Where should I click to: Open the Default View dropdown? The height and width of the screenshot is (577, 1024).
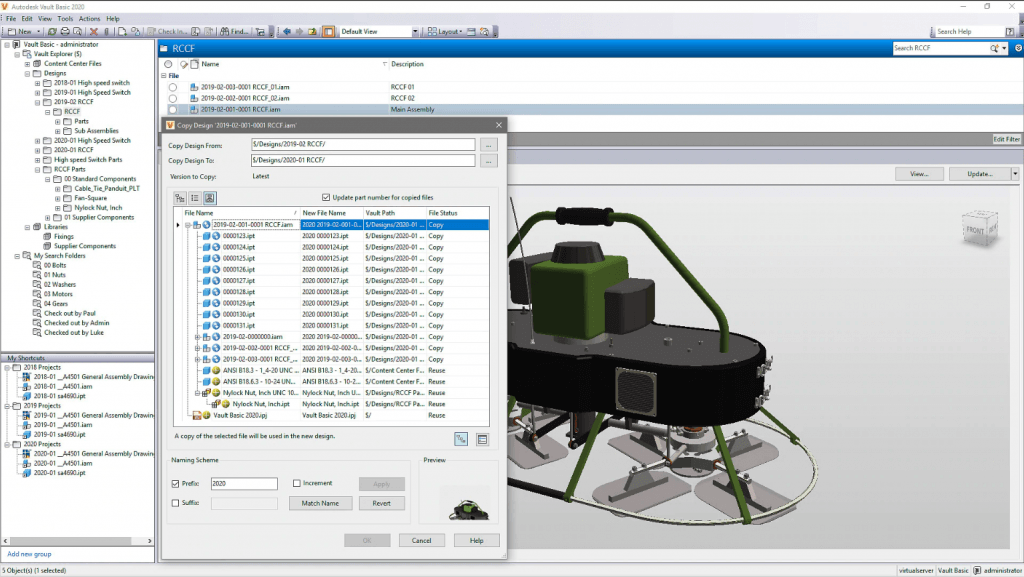point(415,31)
